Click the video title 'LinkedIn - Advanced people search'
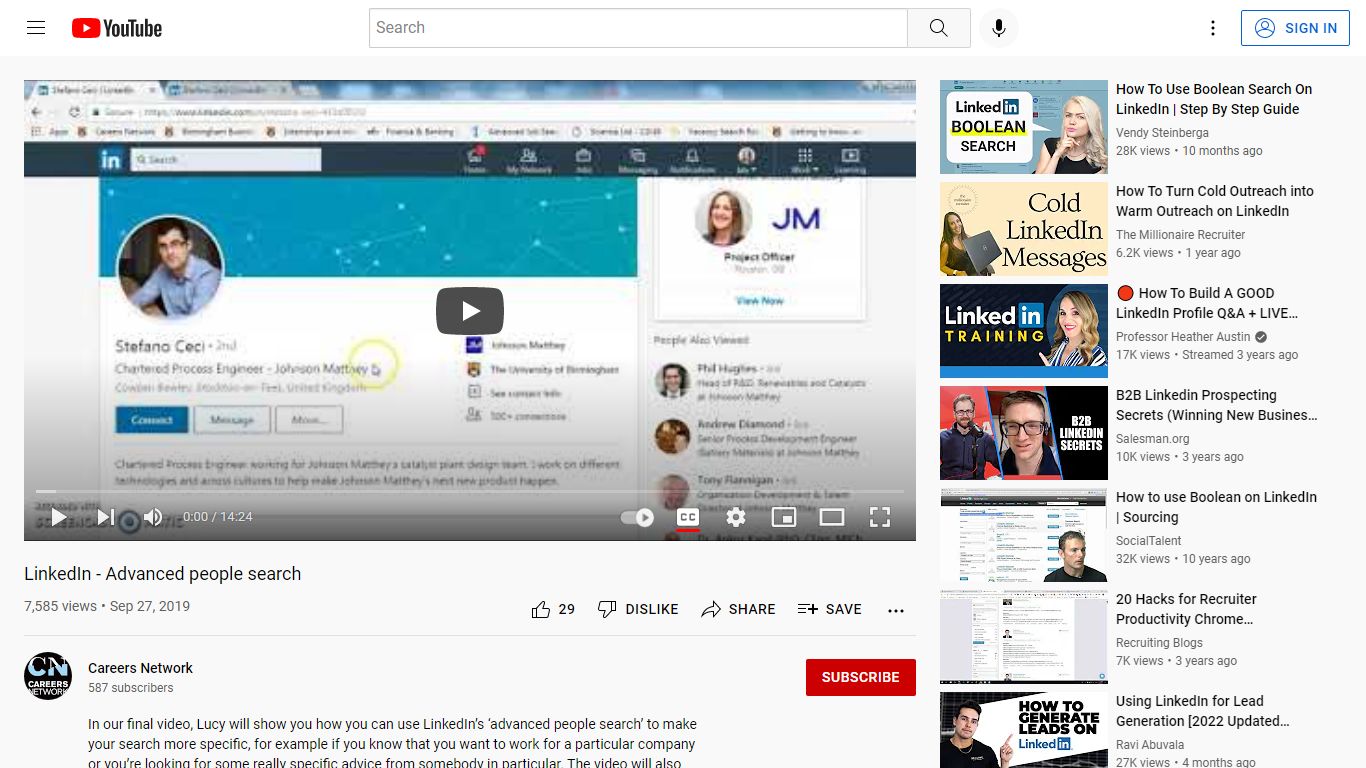Image resolution: width=1366 pixels, height=768 pixels. pyautogui.click(x=162, y=574)
